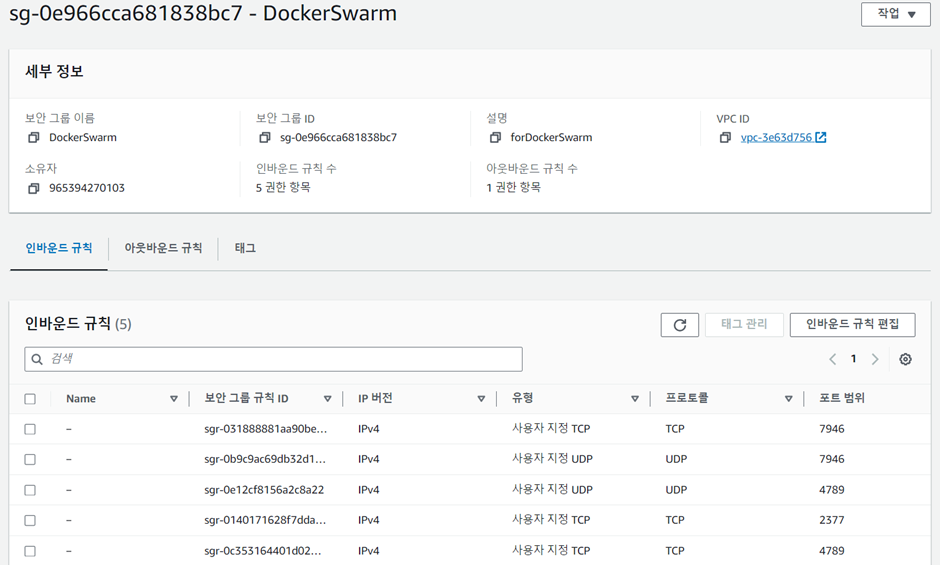Click rule ID sgr-0b9c9ac69db32d1...
This screenshot has height=565, width=940.
pos(265,459)
